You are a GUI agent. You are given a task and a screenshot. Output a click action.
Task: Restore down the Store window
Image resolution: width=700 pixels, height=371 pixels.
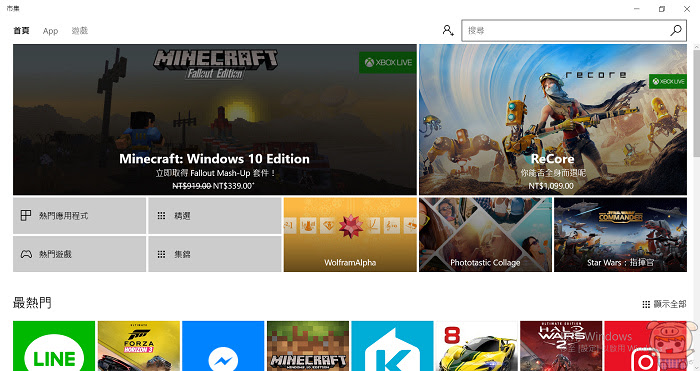(x=662, y=8)
